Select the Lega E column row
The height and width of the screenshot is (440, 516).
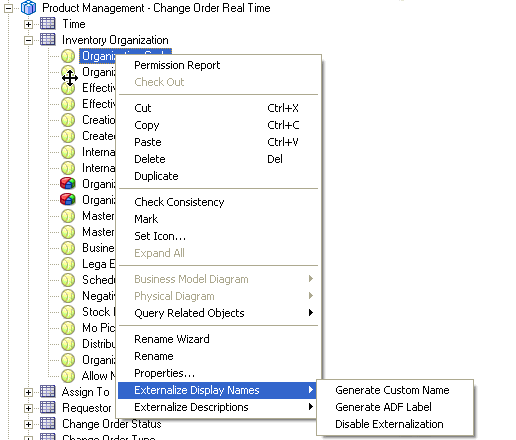99,264
